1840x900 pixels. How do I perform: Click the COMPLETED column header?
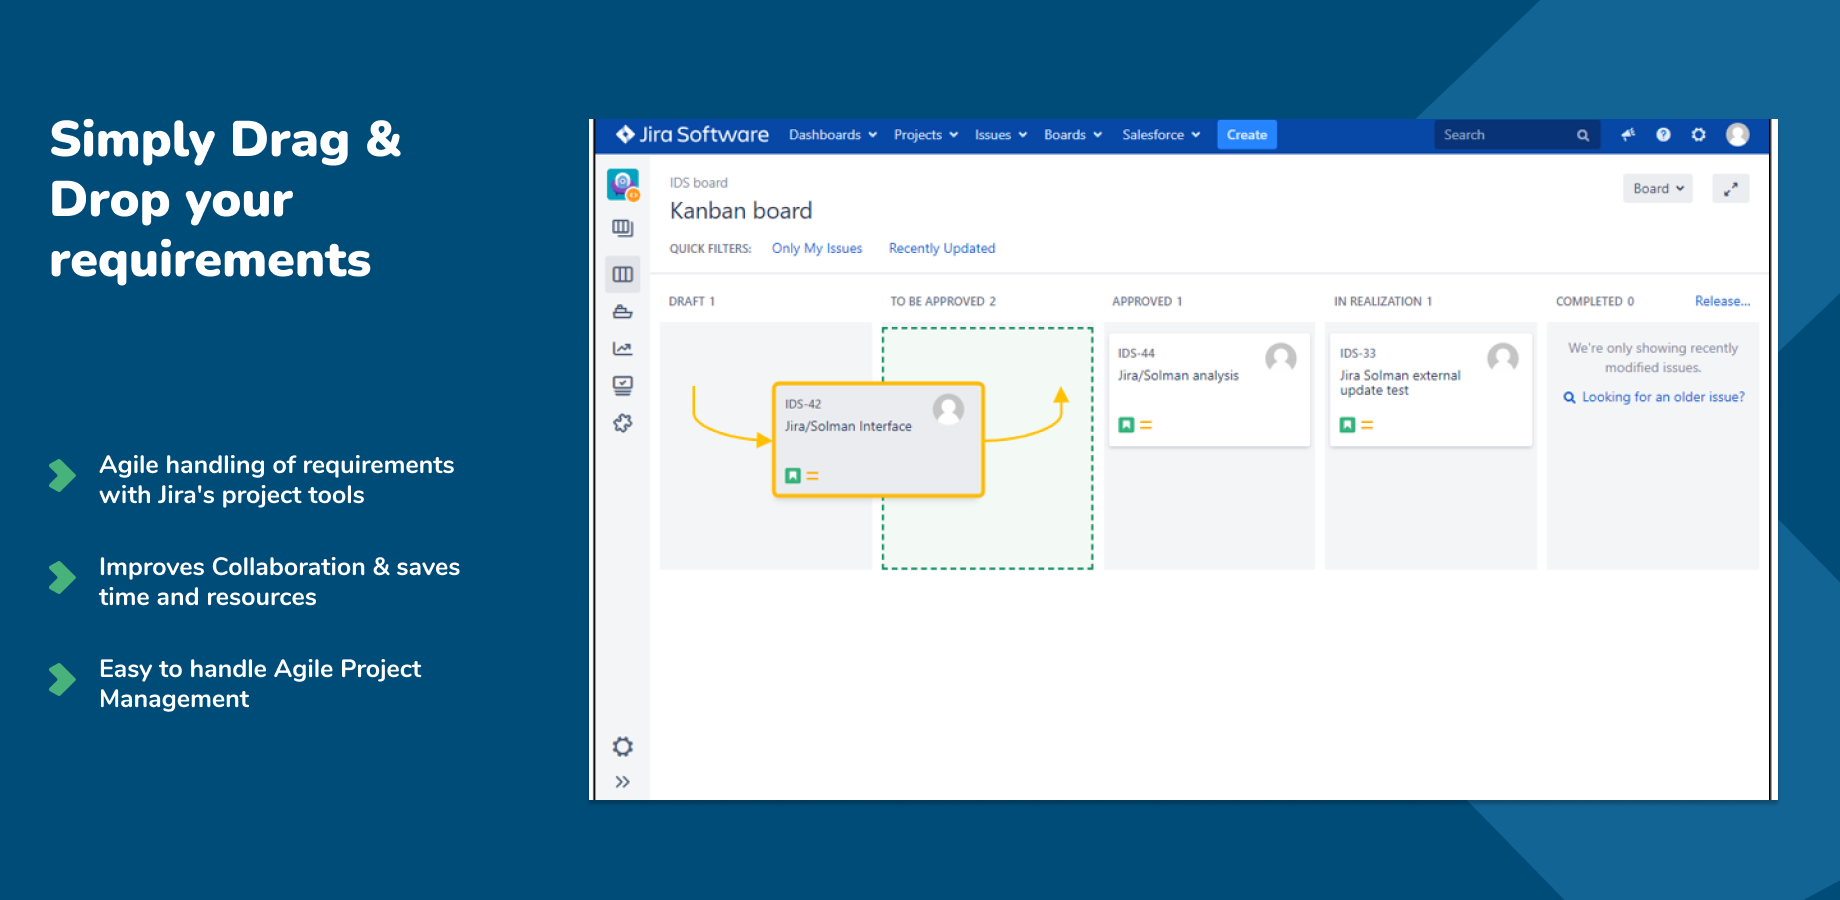click(x=1595, y=301)
